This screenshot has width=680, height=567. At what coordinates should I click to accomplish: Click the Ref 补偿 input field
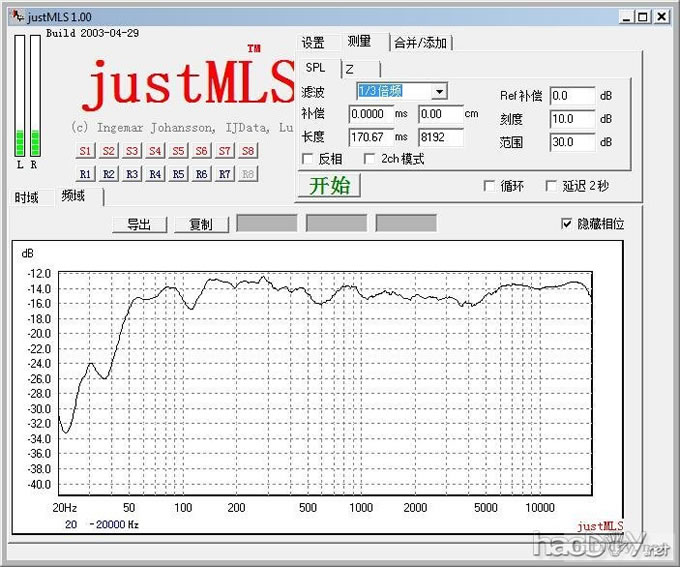click(x=571, y=96)
